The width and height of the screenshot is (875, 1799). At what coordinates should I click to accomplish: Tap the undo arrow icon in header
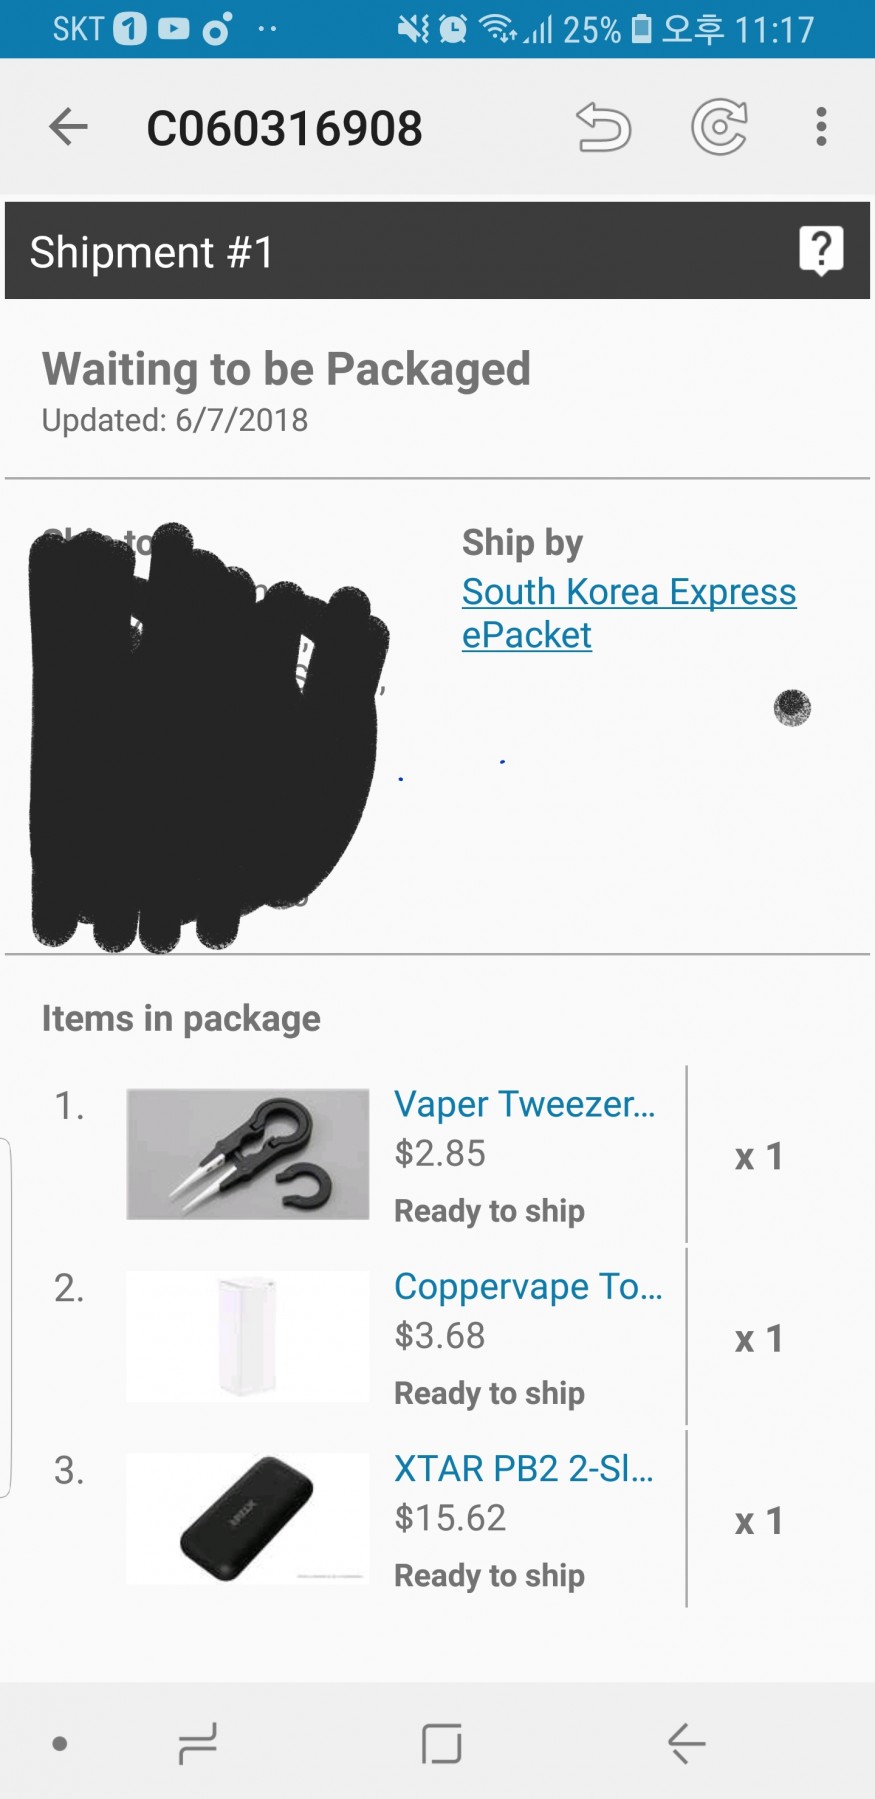[604, 127]
